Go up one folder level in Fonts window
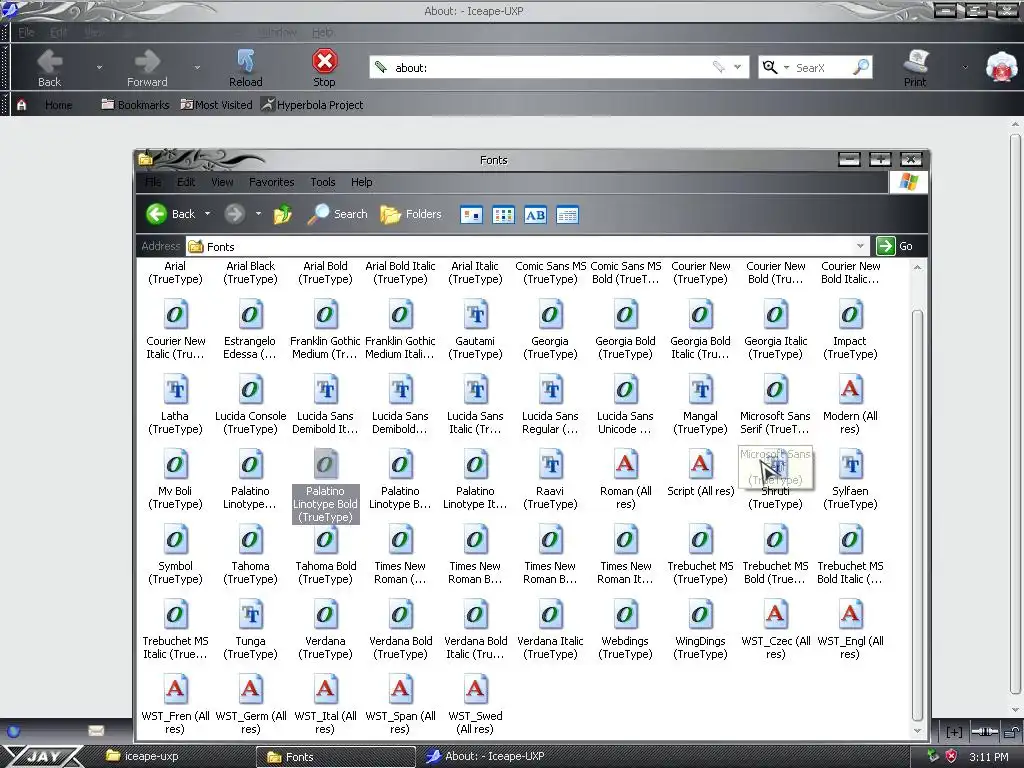 tap(283, 214)
